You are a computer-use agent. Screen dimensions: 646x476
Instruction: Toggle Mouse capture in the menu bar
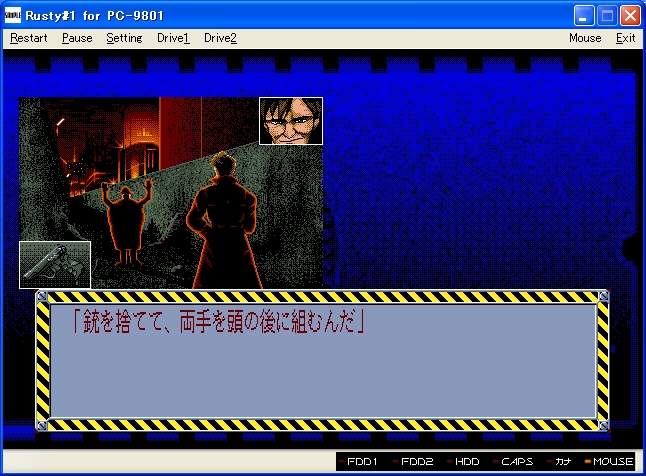(585, 38)
